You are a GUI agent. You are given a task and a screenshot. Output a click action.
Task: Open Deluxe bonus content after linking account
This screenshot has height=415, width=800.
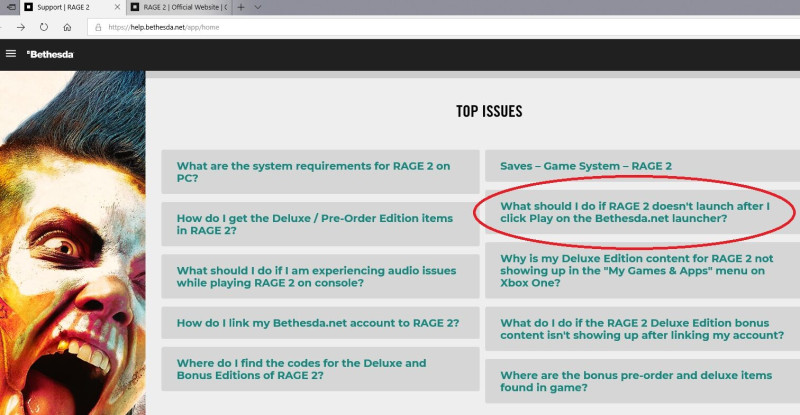(x=642, y=329)
